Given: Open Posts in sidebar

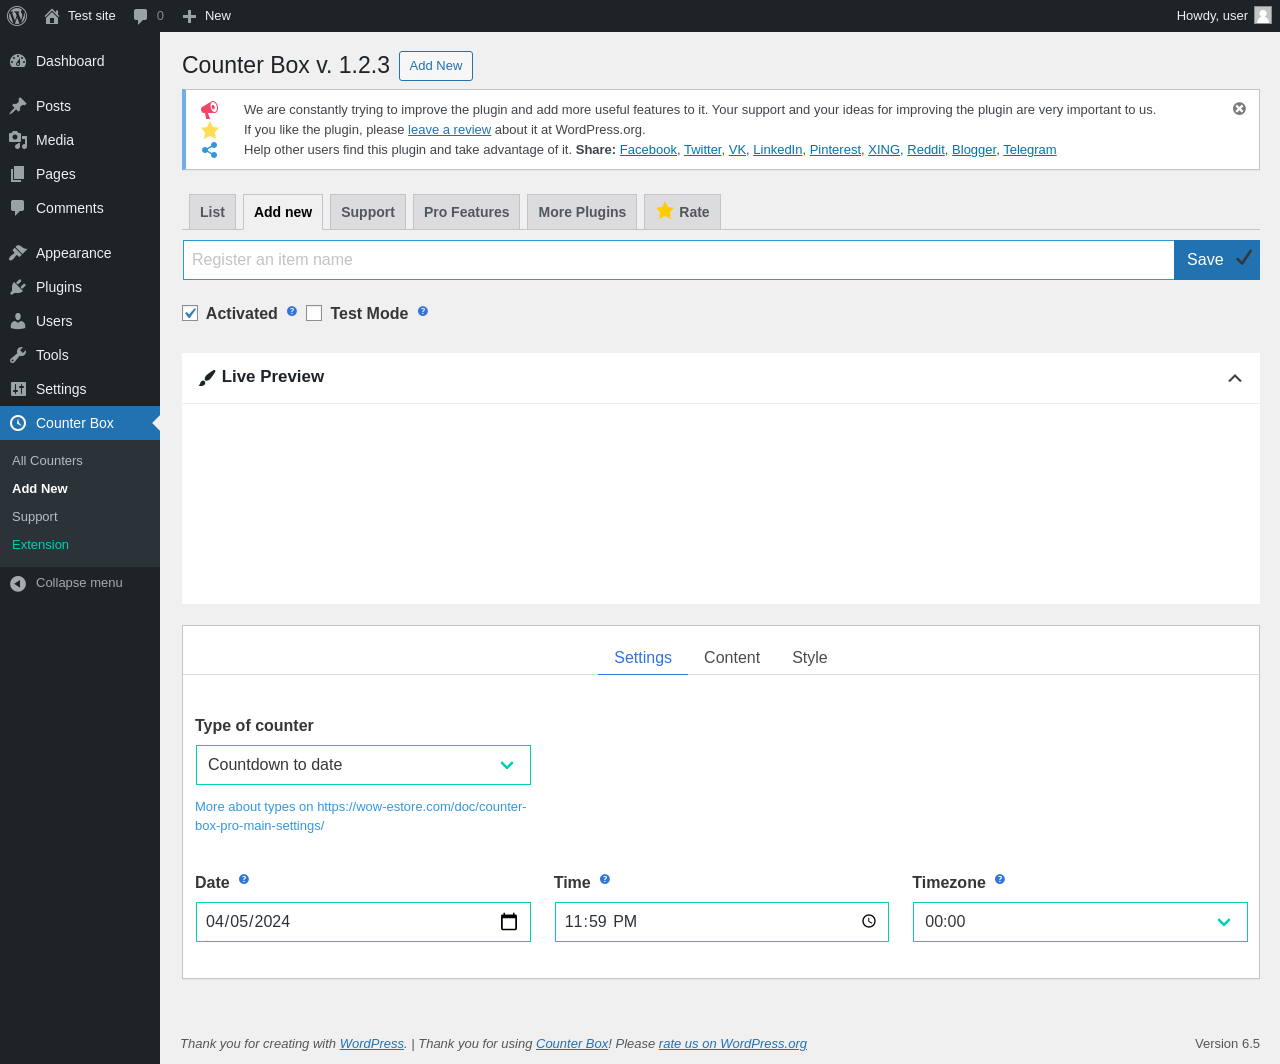Looking at the screenshot, I should (x=80, y=106).
